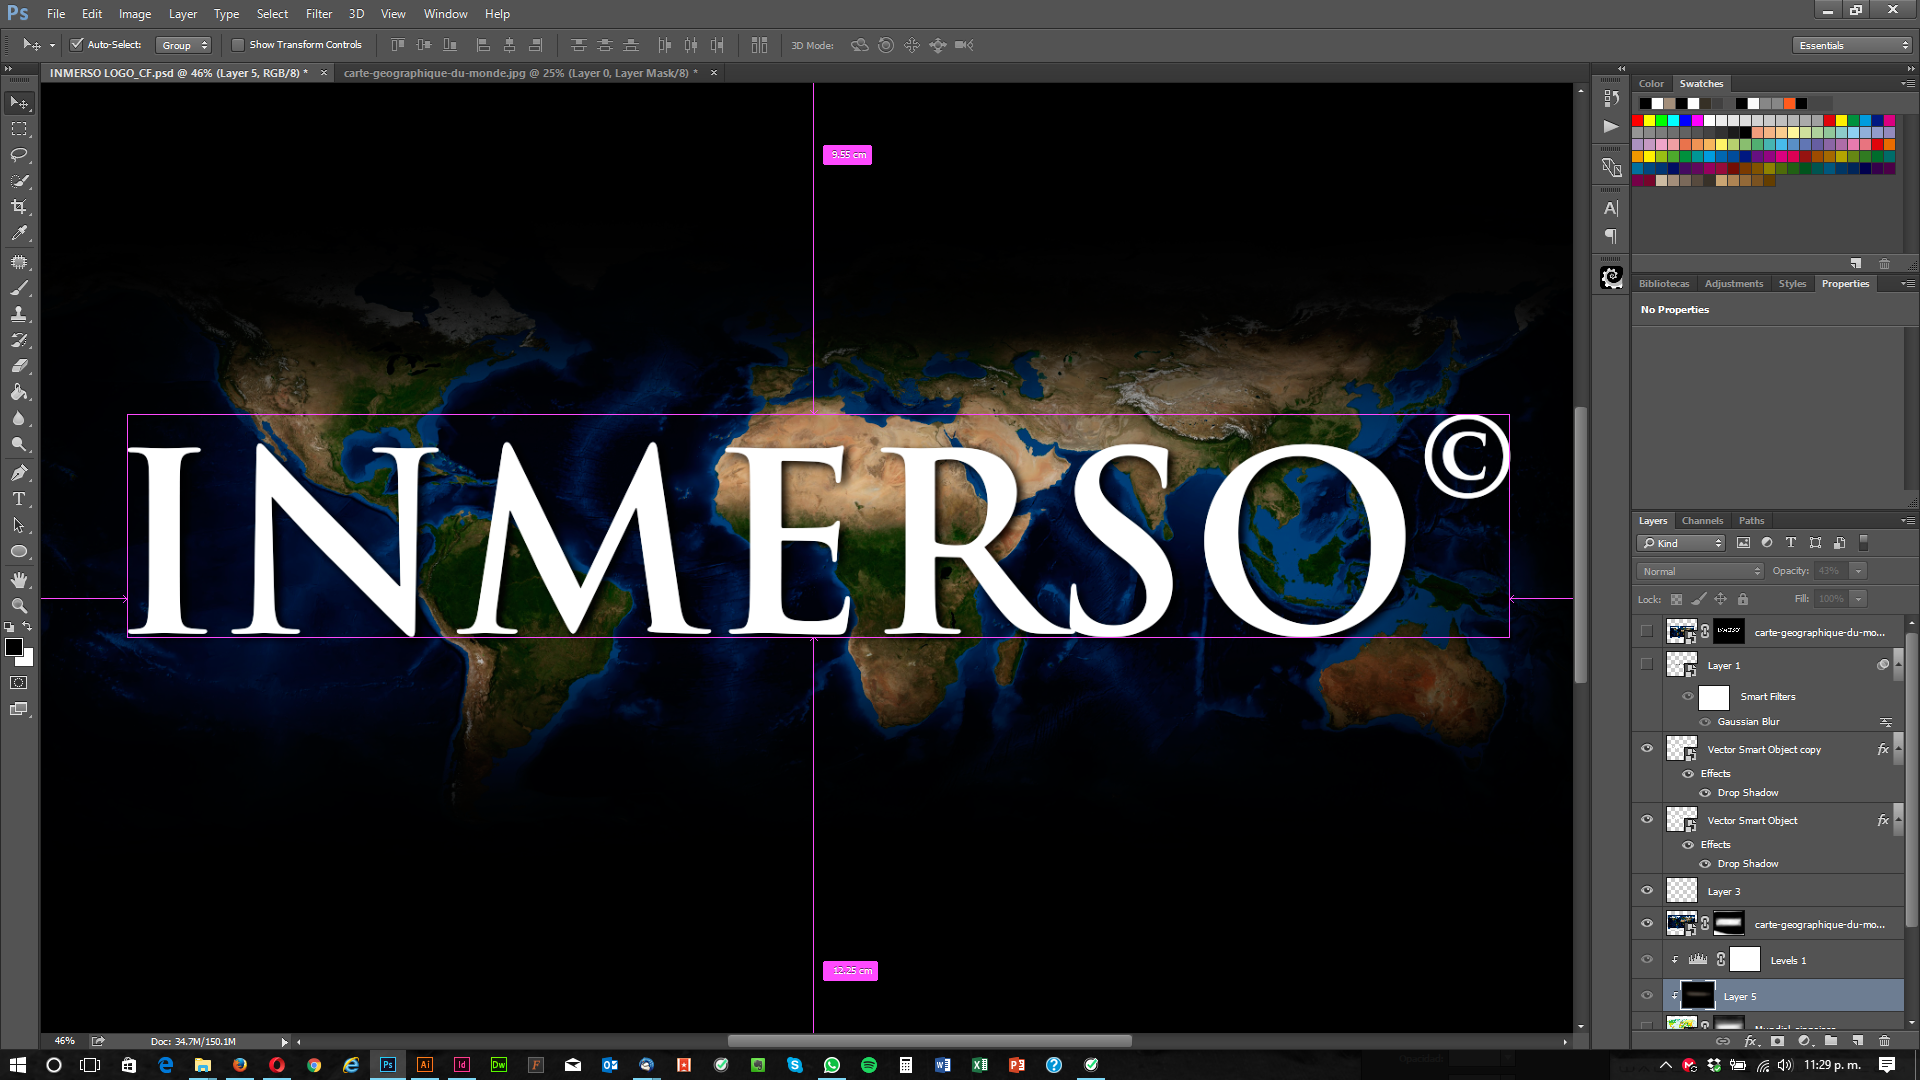Open the Essentials workspace dropdown
1920x1080 pixels.
(1852, 45)
